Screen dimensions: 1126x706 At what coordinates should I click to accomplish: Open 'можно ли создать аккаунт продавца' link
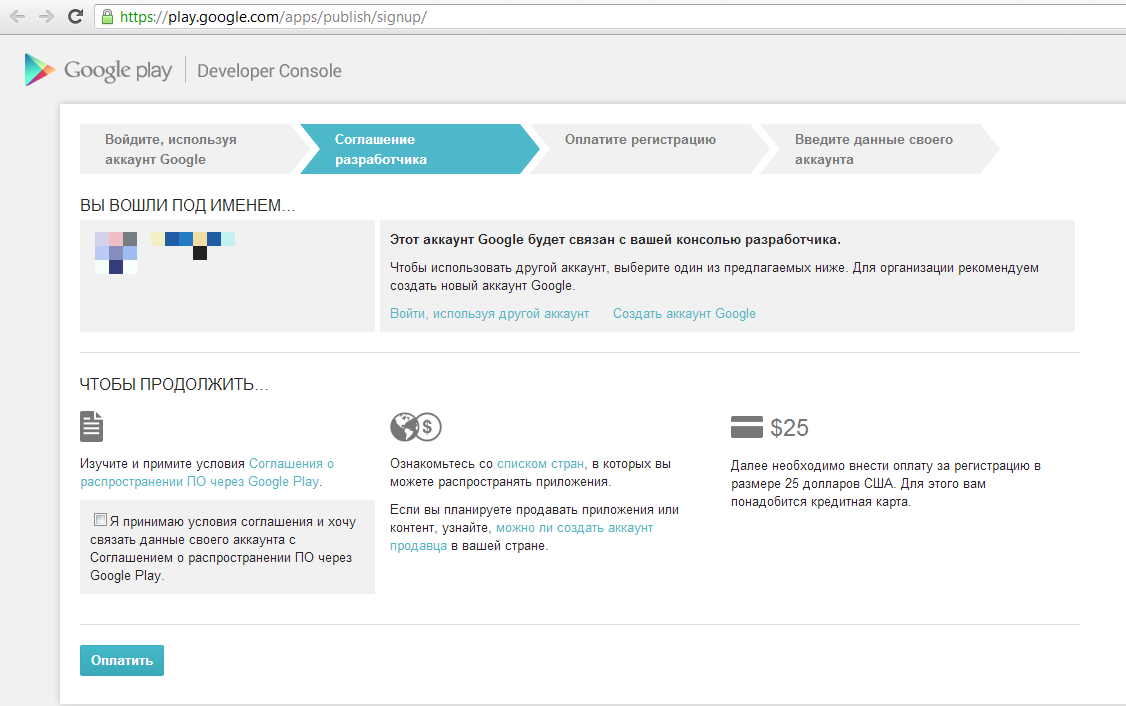(x=521, y=537)
